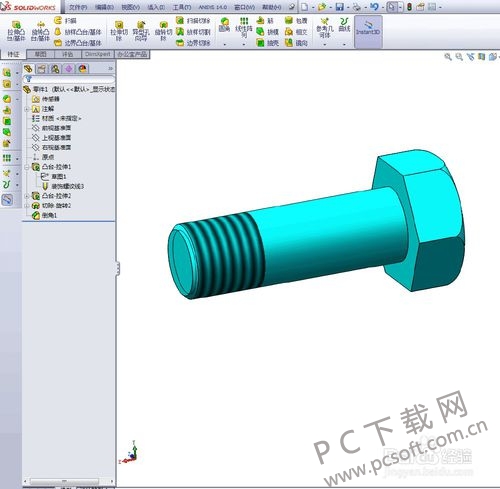Click the Undo arrow icon

[x=374, y=7]
